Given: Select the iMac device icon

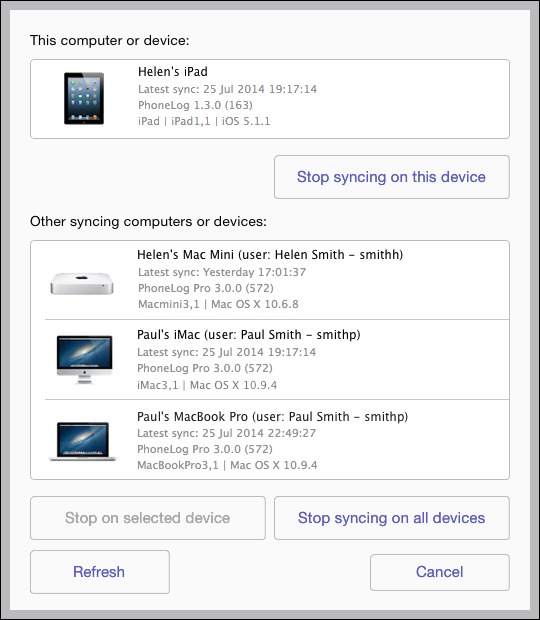Looking at the screenshot, I should 84,359.
